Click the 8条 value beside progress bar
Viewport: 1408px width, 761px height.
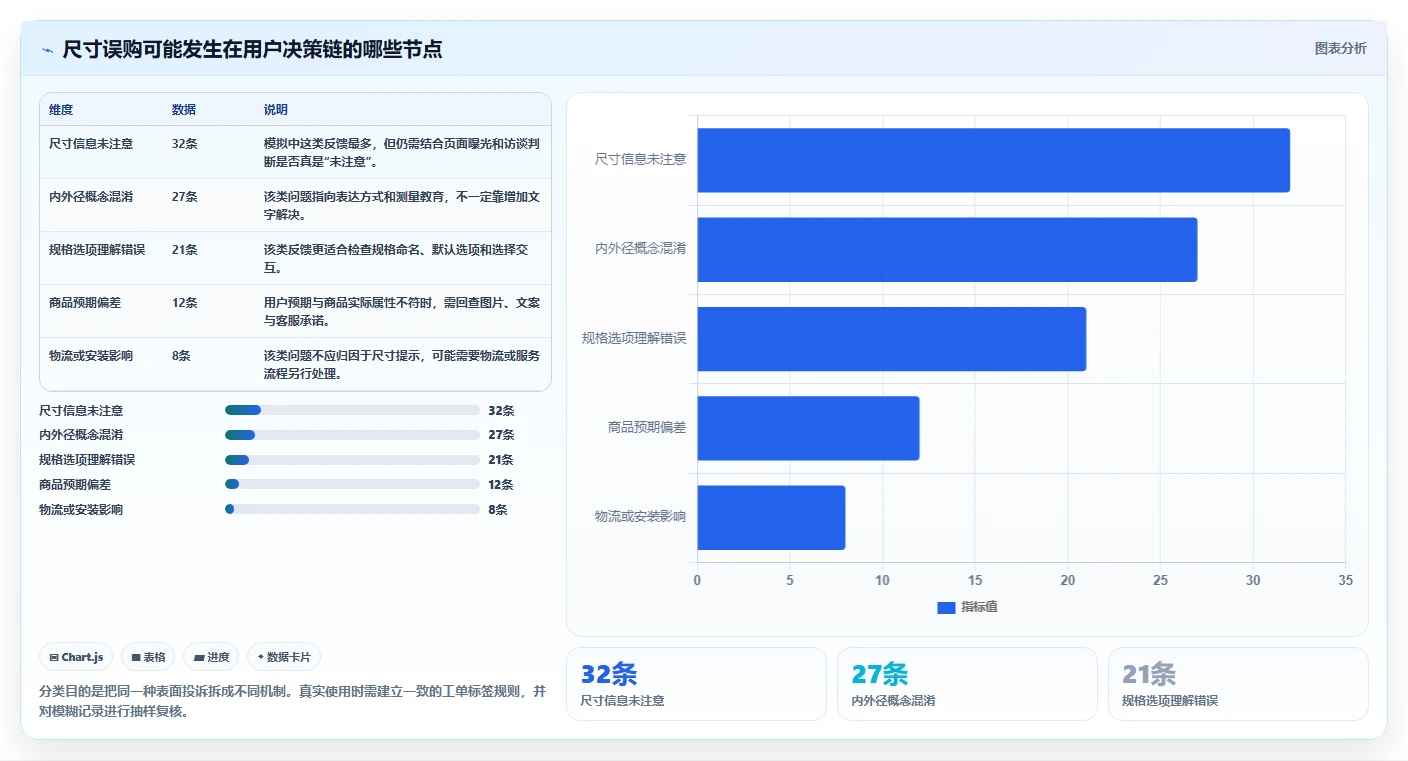pos(498,510)
